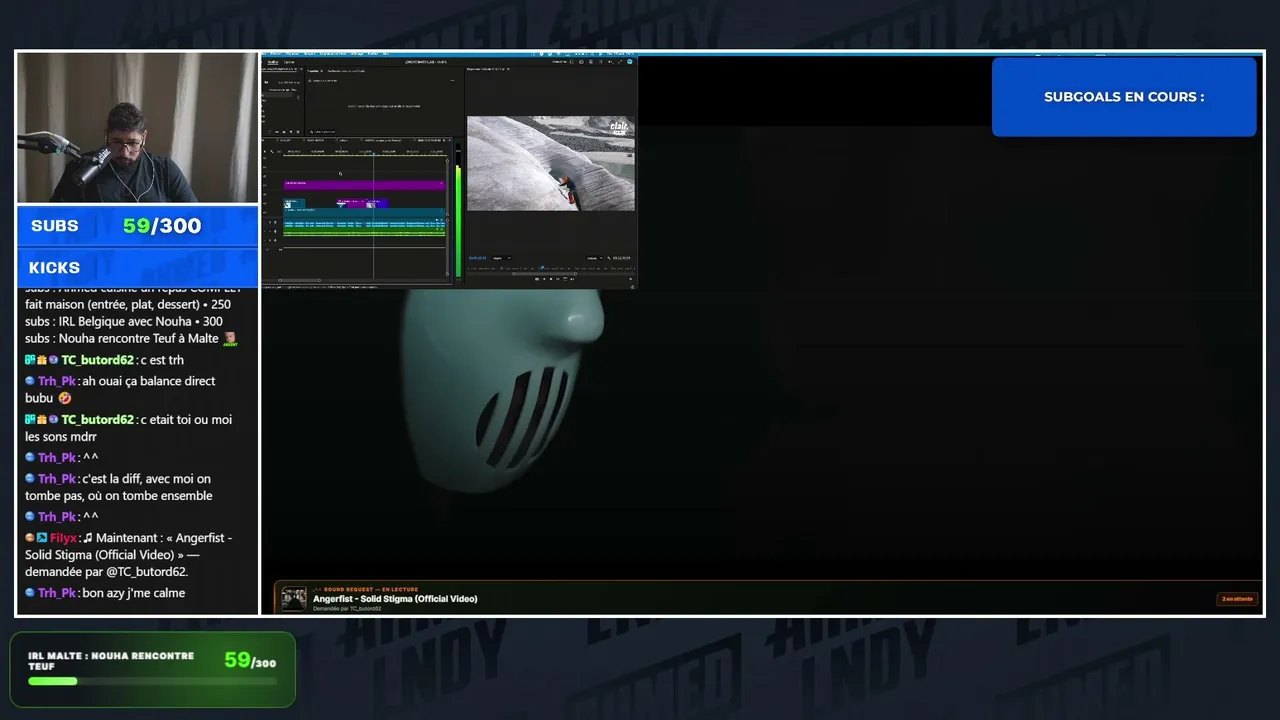Click the '@TC_butord62' mention in Filyx's message
This screenshot has width=1280, height=720.
click(x=147, y=572)
